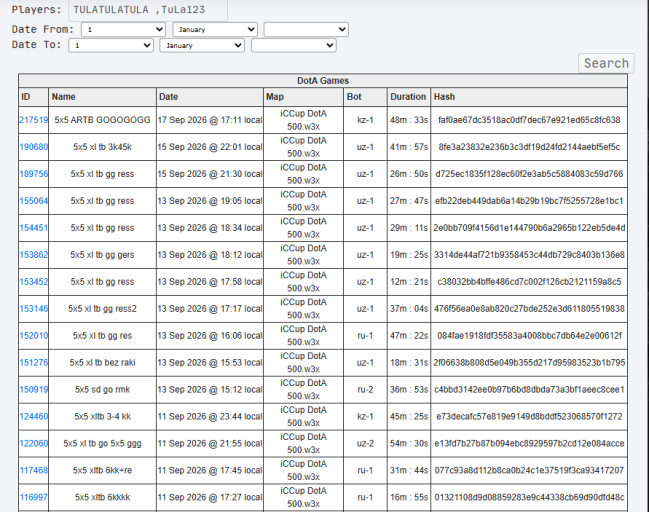Click the Date From label
This screenshot has width=649, height=512.
(43, 29)
